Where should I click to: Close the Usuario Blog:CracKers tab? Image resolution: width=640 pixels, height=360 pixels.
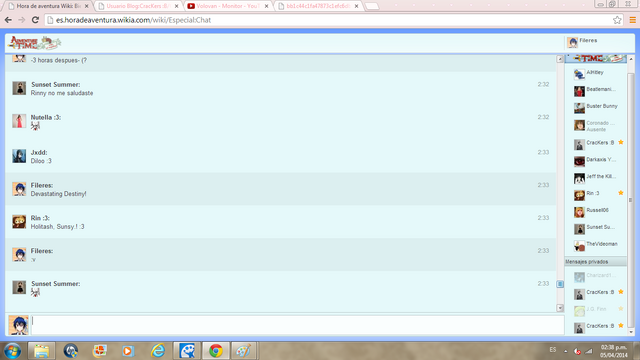[176, 6]
